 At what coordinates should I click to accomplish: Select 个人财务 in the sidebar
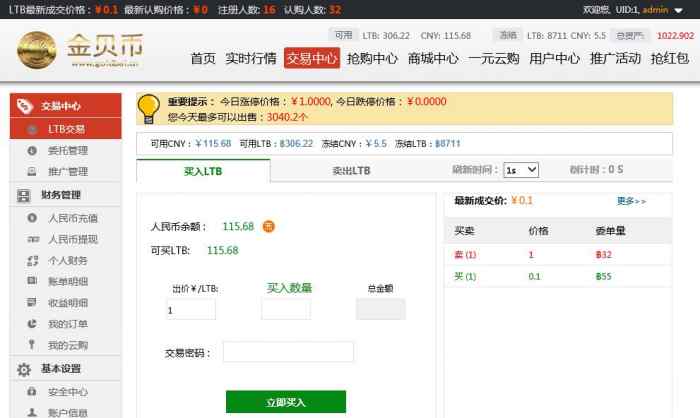(68, 260)
